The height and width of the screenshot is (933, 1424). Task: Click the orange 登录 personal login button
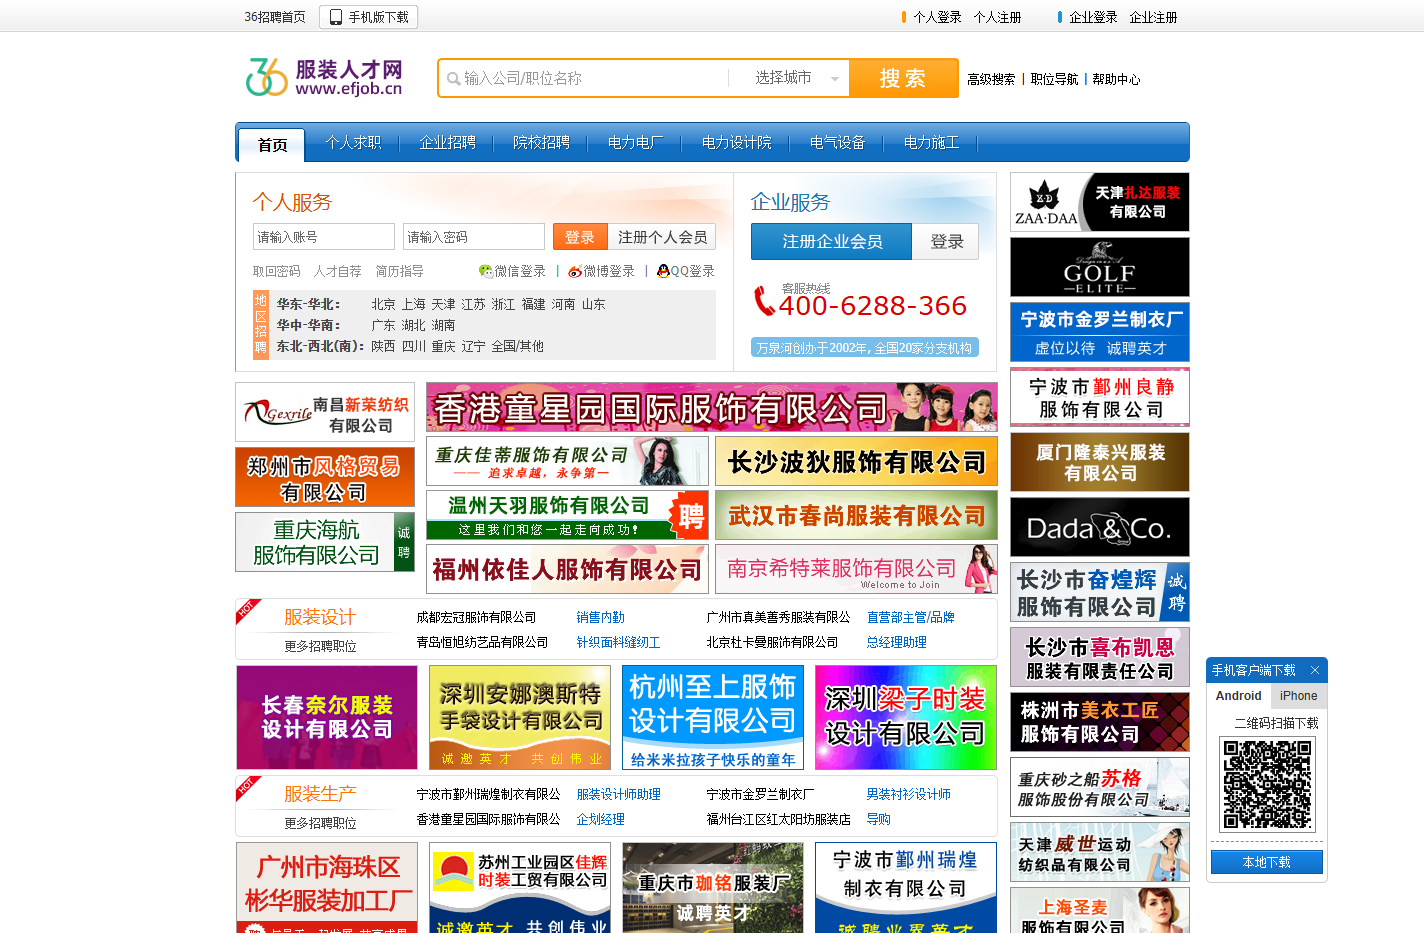click(580, 237)
